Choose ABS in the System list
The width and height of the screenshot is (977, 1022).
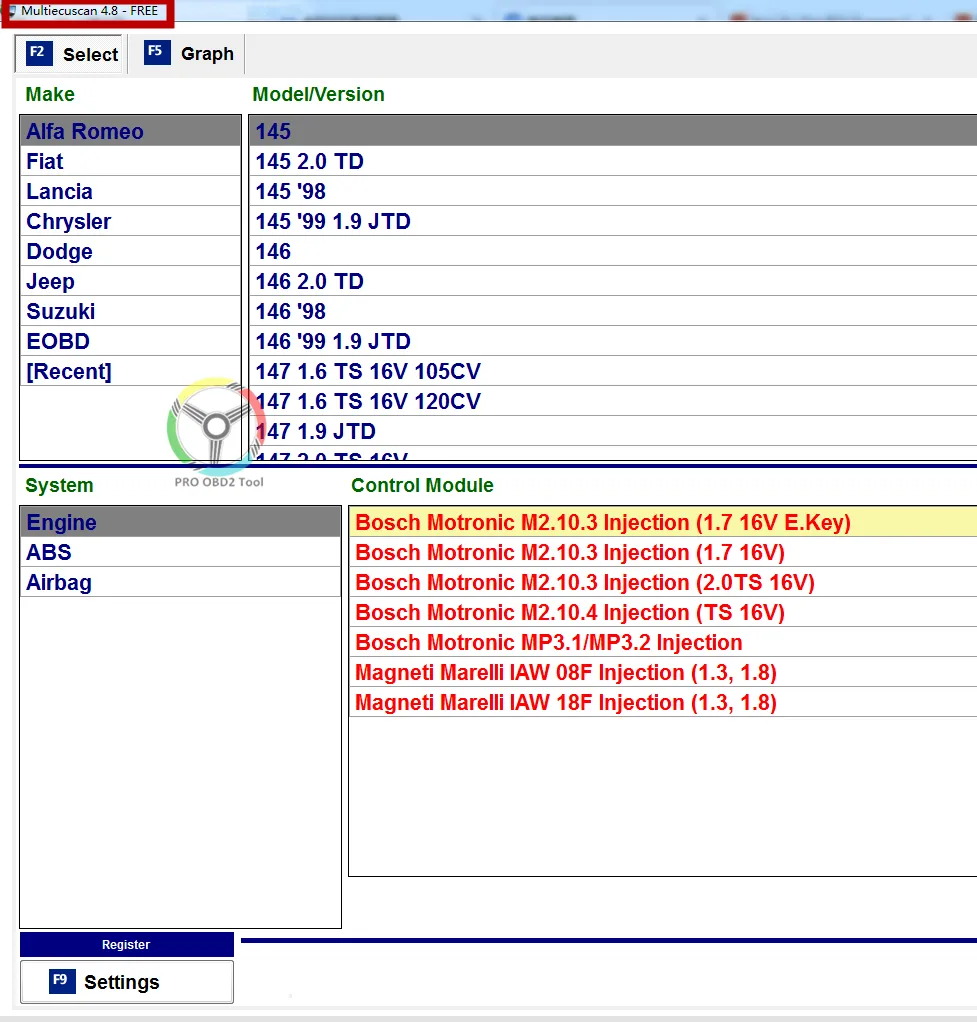pyautogui.click(x=181, y=552)
